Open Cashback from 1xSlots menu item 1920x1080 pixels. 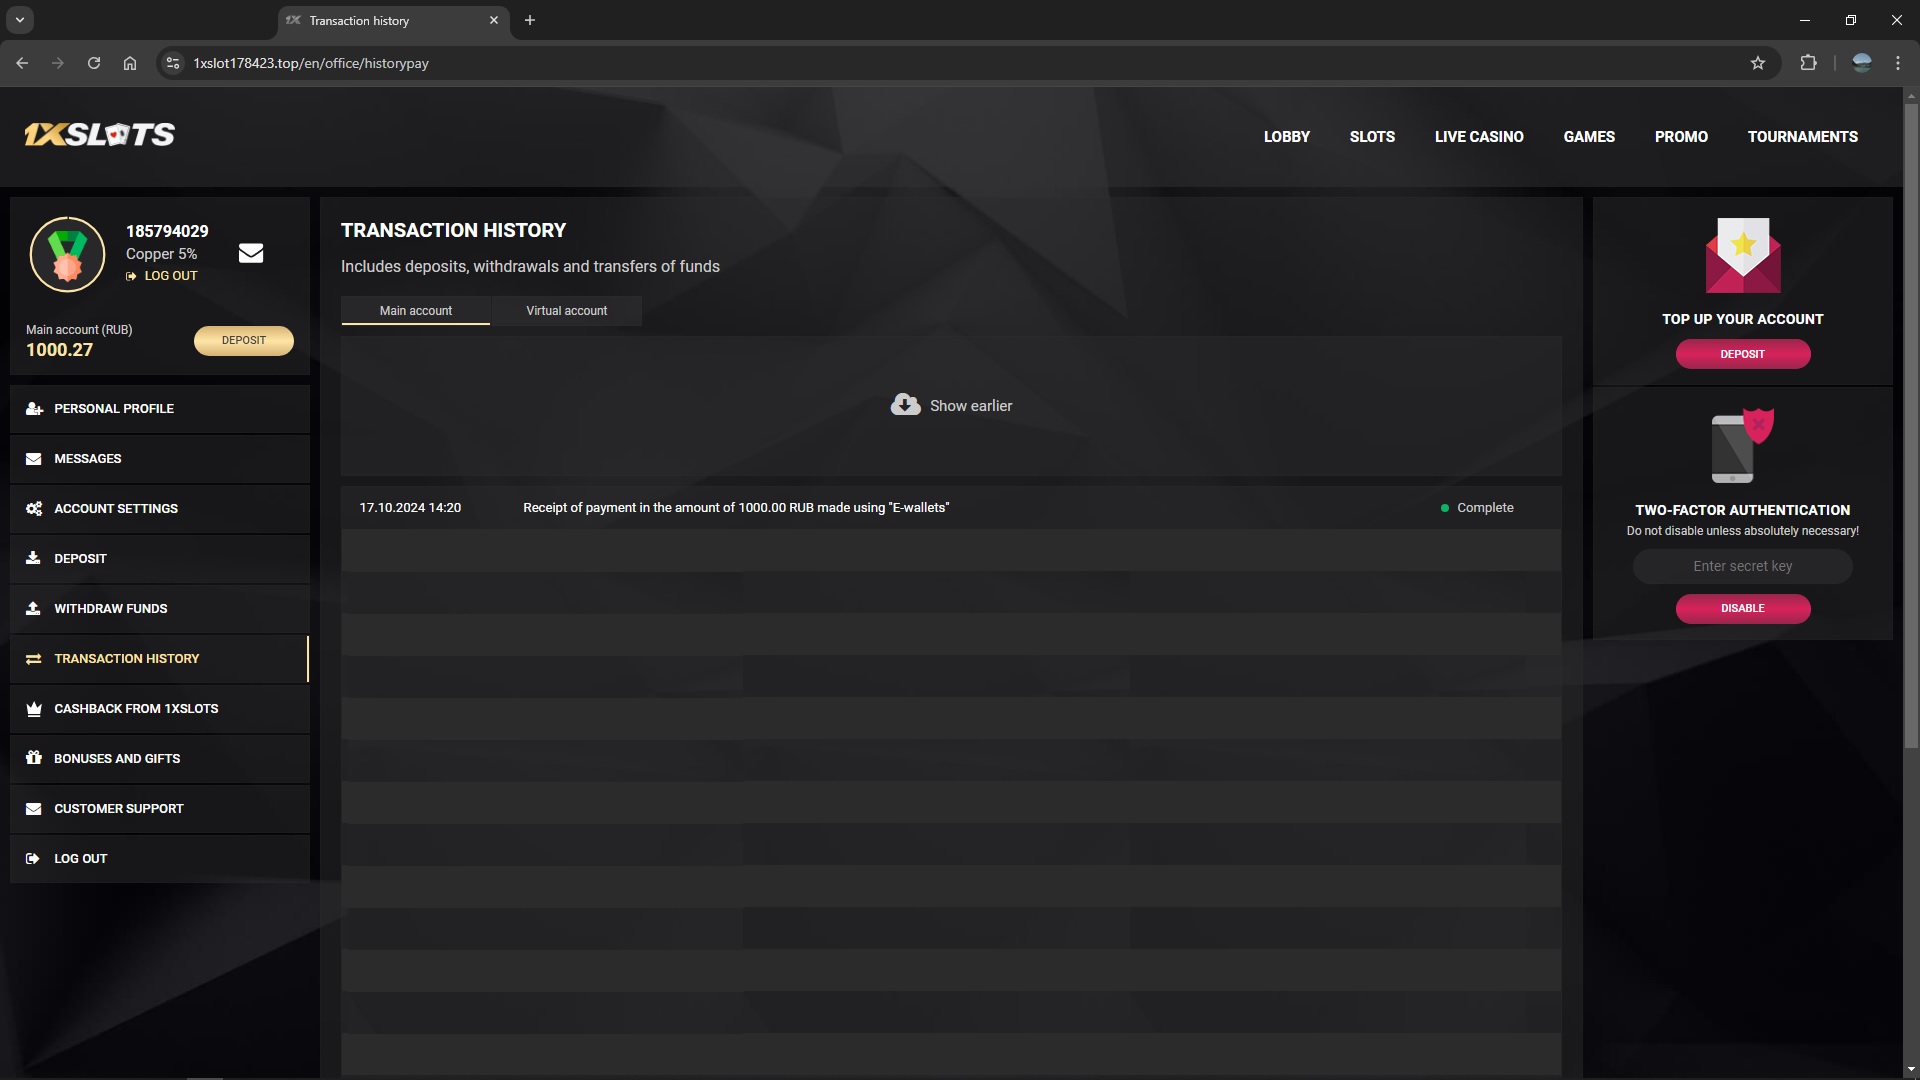(136, 708)
